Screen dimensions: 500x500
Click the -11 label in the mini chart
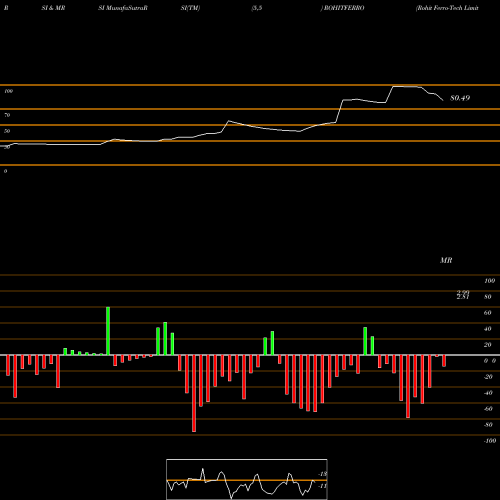click(323, 486)
